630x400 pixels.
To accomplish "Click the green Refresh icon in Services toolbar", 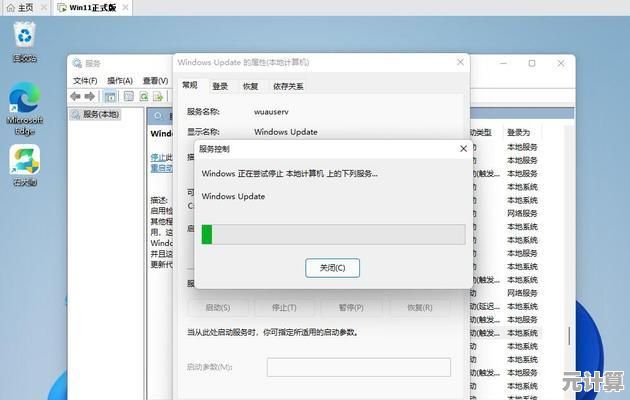I will point(143,96).
